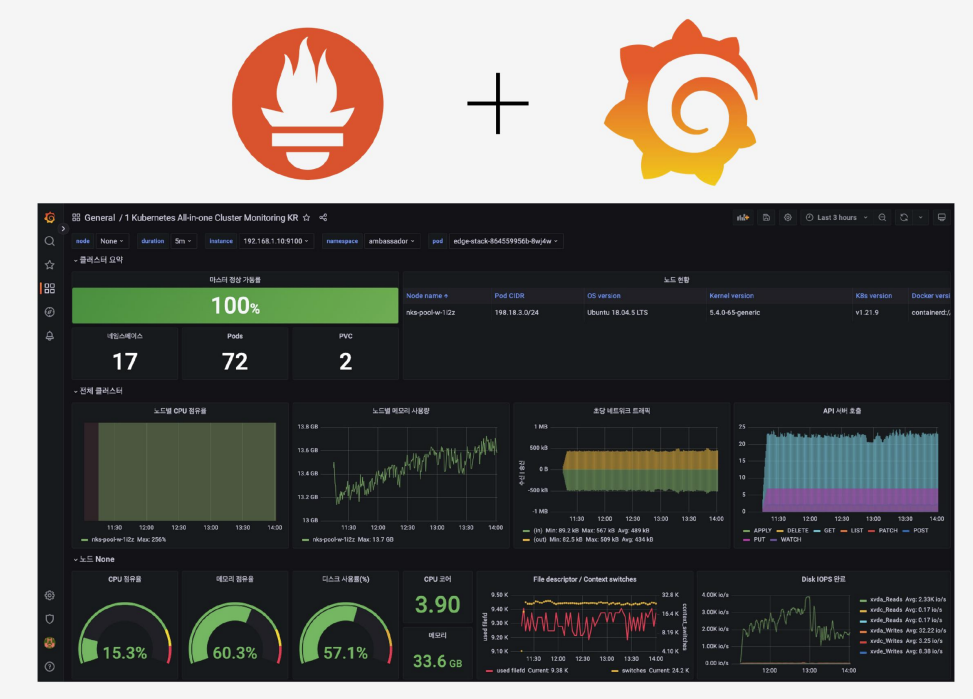Open the namespace dropdown showing ambassador
The height and width of the screenshot is (699, 973).
point(392,241)
